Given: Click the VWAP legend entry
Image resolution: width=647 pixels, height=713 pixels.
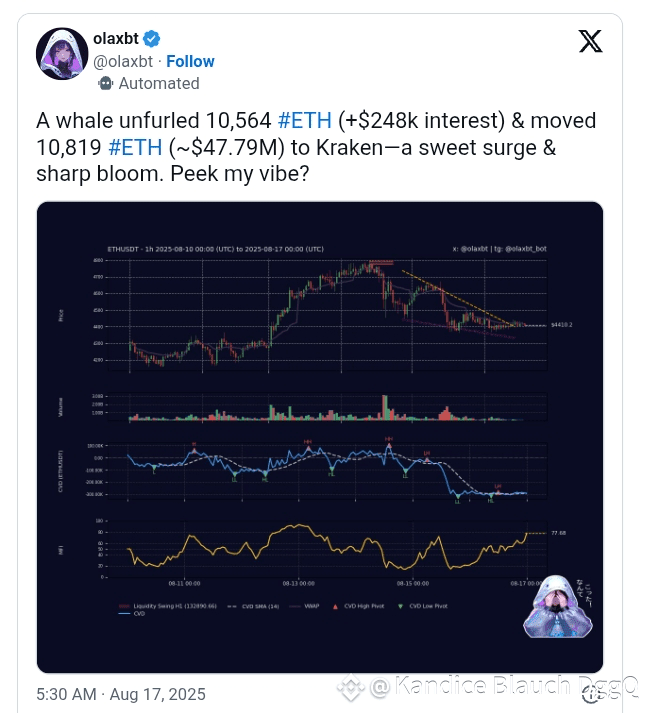Looking at the screenshot, I should [x=304, y=606].
